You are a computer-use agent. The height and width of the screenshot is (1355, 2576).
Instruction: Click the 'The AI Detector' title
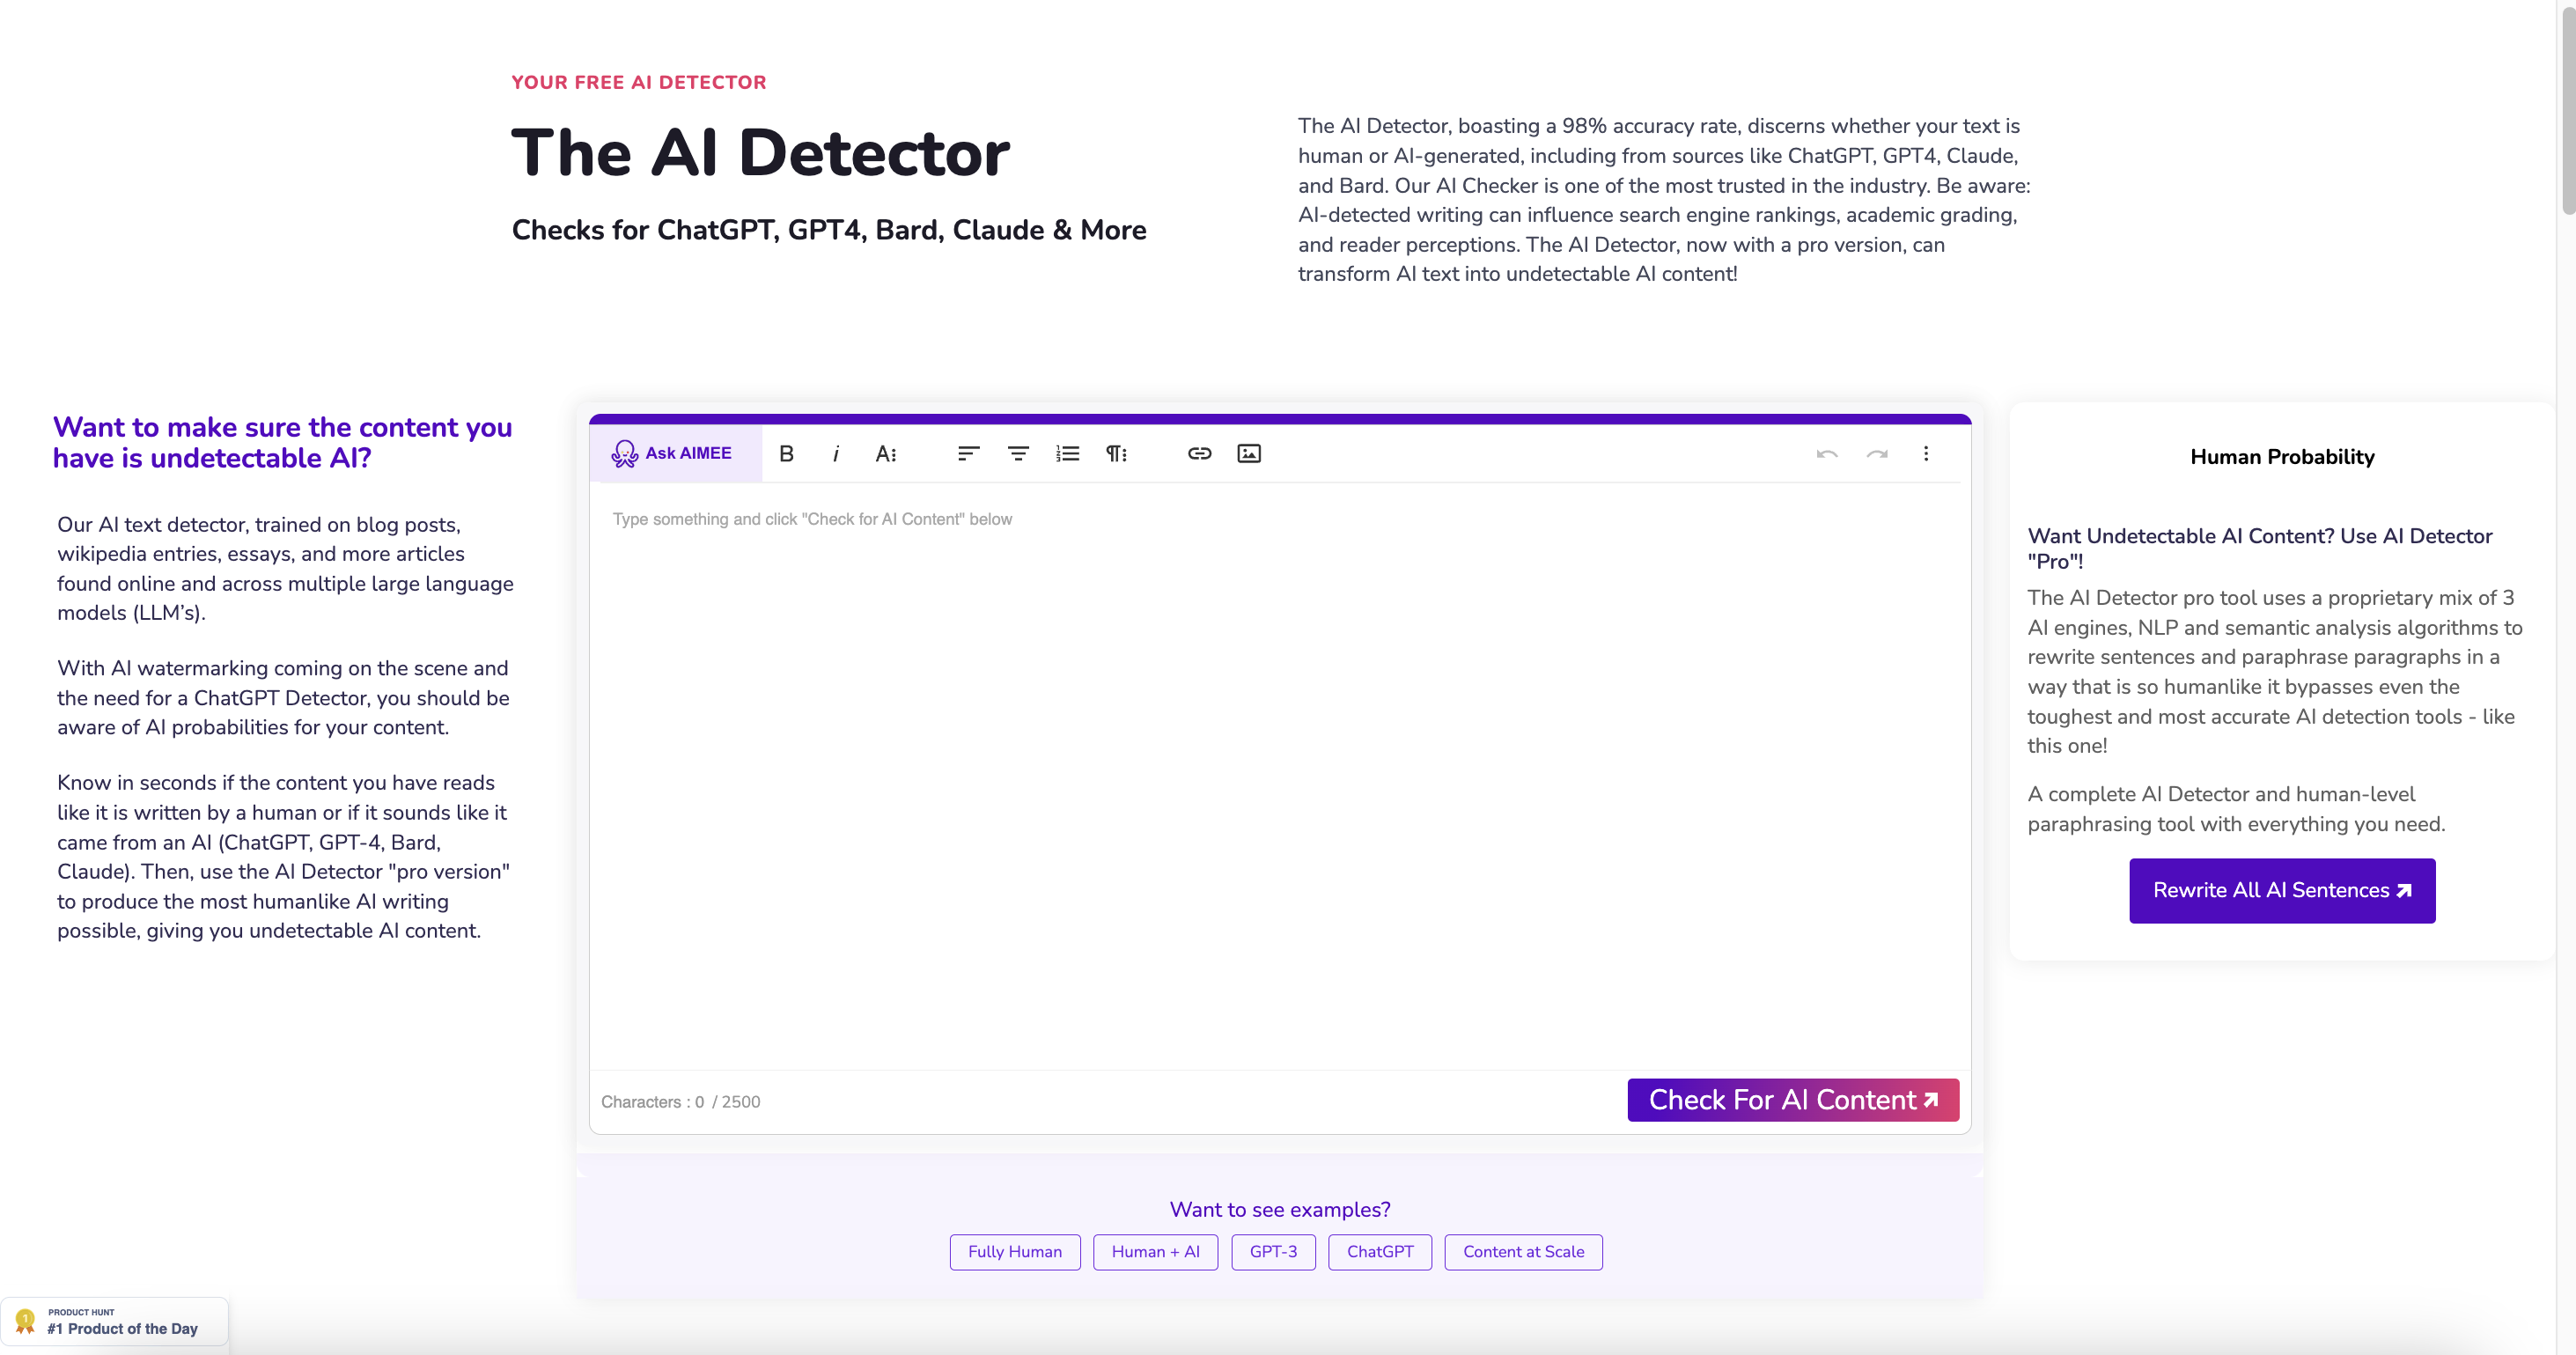click(x=760, y=153)
